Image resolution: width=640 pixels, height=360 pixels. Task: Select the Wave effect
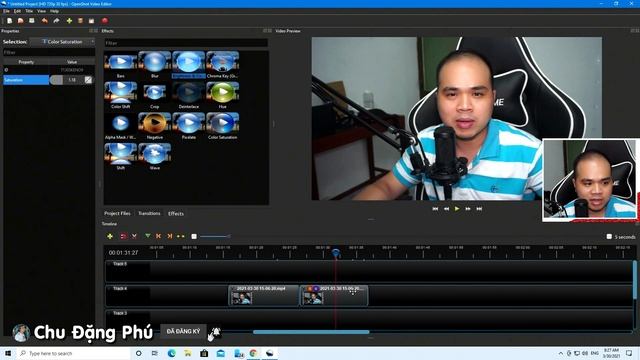coord(155,157)
